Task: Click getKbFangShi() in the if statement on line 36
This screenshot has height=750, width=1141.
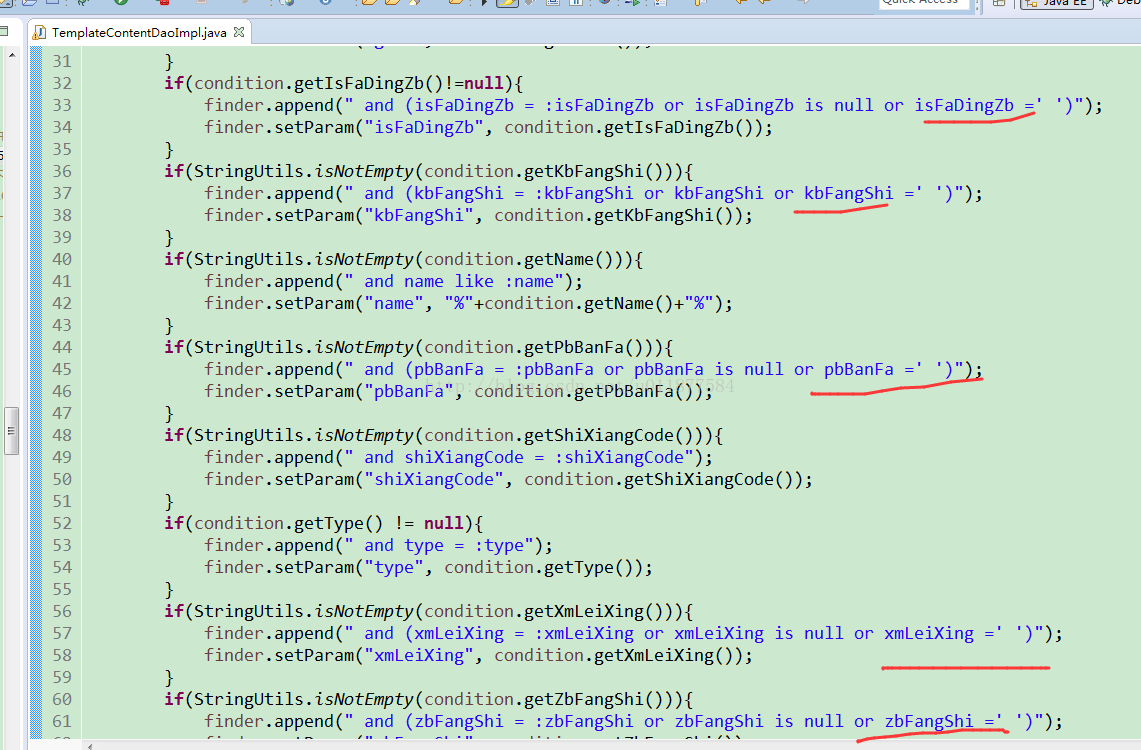Action: [593, 171]
